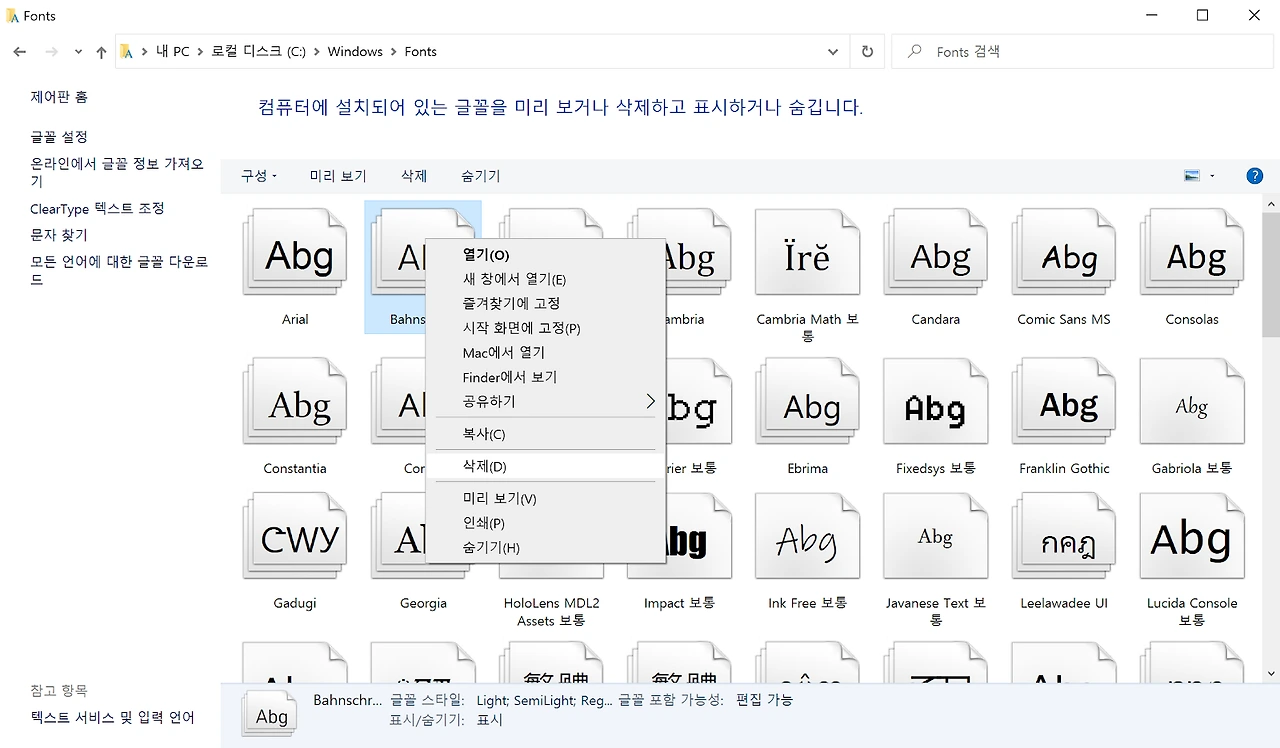Click Windows in the address path
Image resolution: width=1280 pixels, height=748 pixels.
point(355,52)
